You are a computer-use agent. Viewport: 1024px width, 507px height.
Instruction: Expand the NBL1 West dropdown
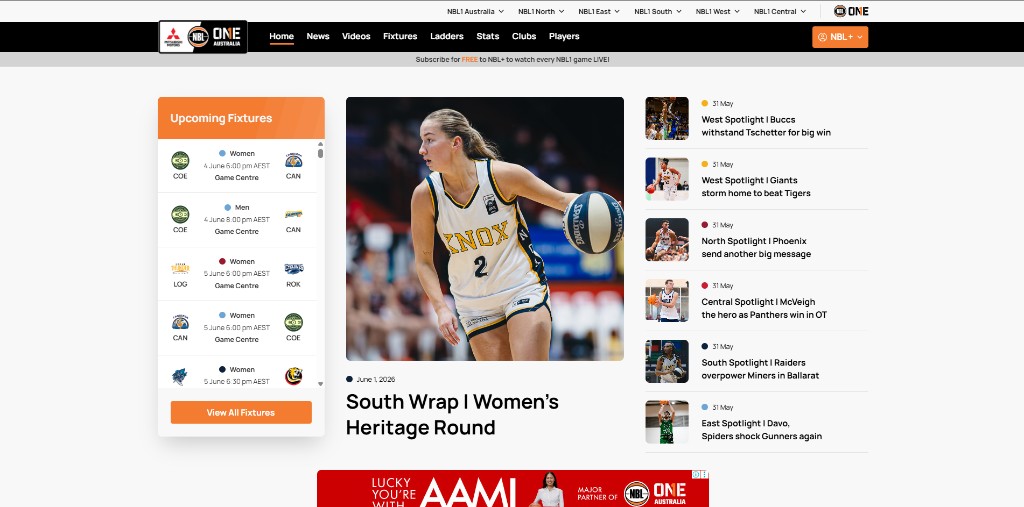click(718, 11)
